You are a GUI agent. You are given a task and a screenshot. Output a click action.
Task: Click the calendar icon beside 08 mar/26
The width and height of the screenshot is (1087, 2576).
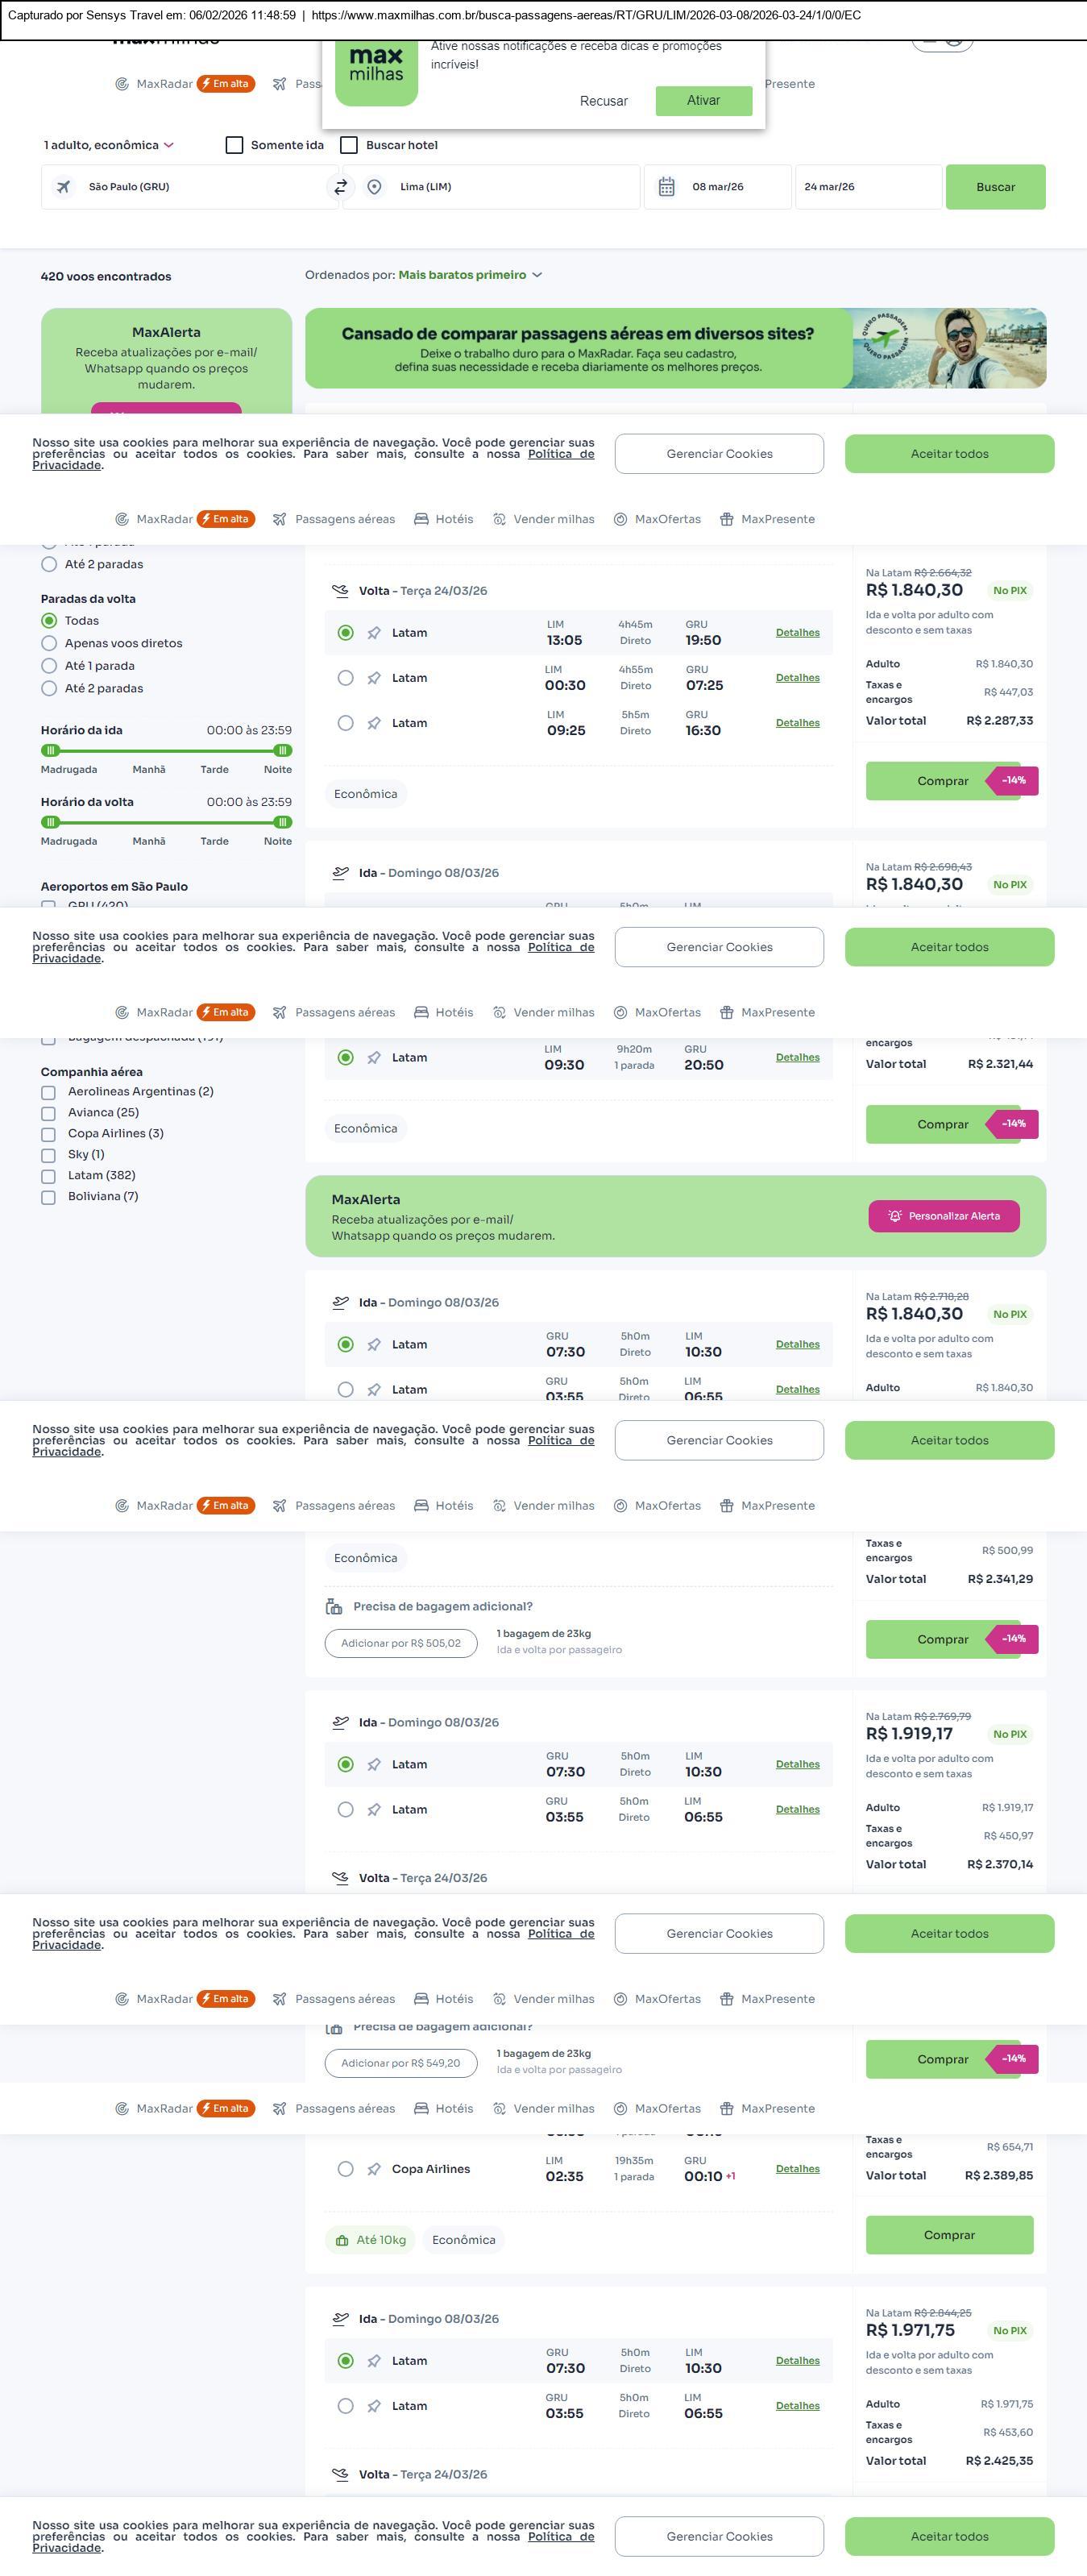667,187
